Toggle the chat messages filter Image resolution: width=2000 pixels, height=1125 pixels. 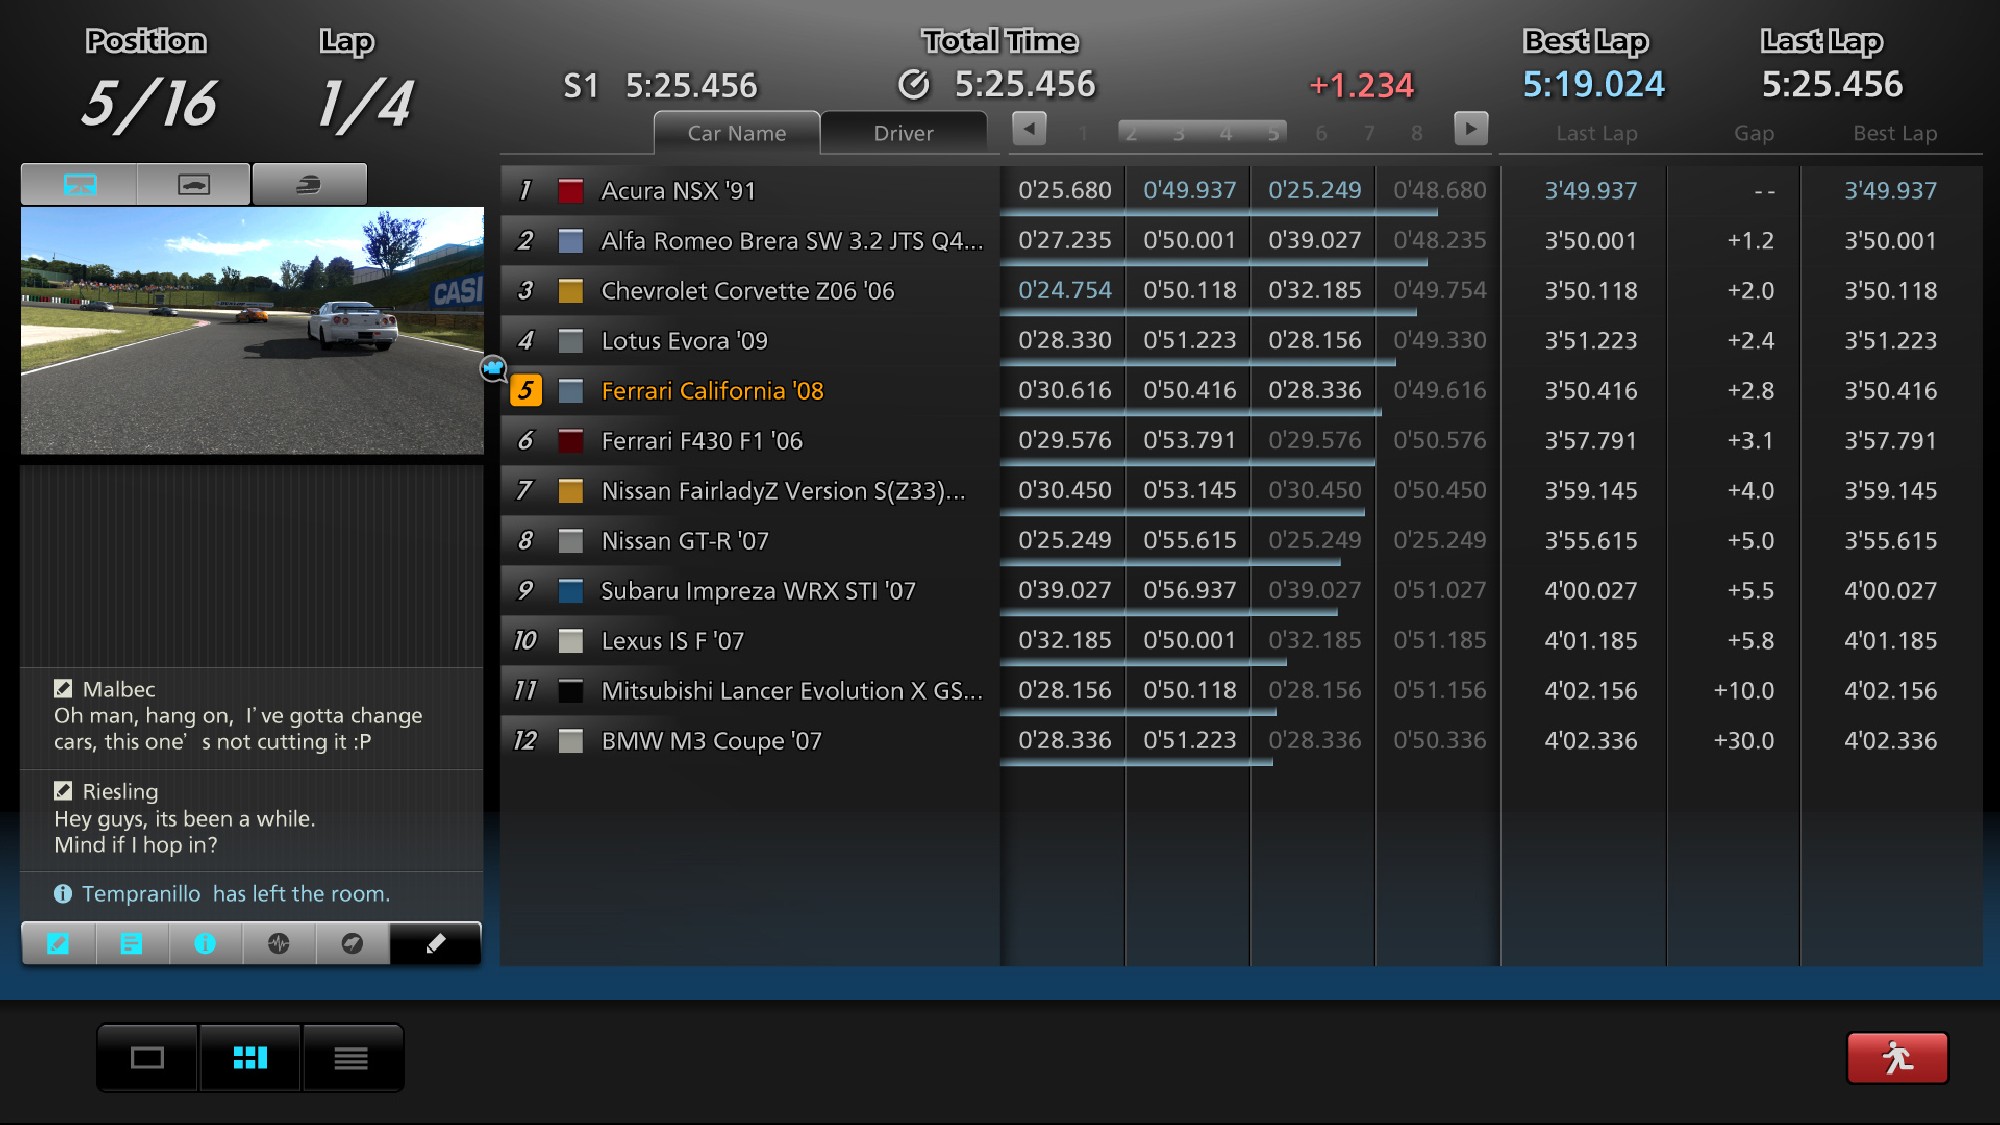(x=58, y=943)
